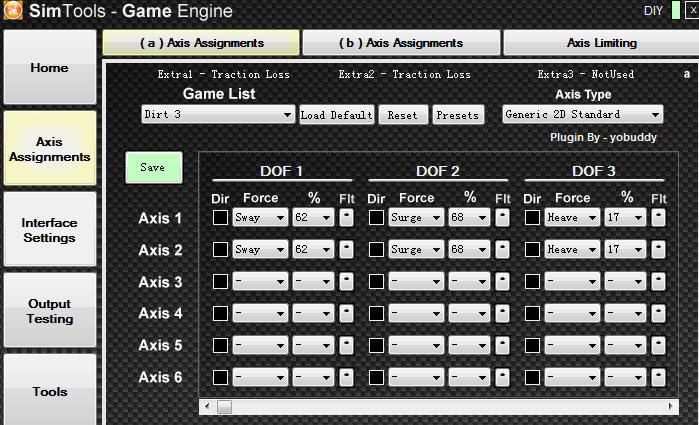Open the Axis Limiting tab
The image size is (699, 425).
click(x=600, y=43)
